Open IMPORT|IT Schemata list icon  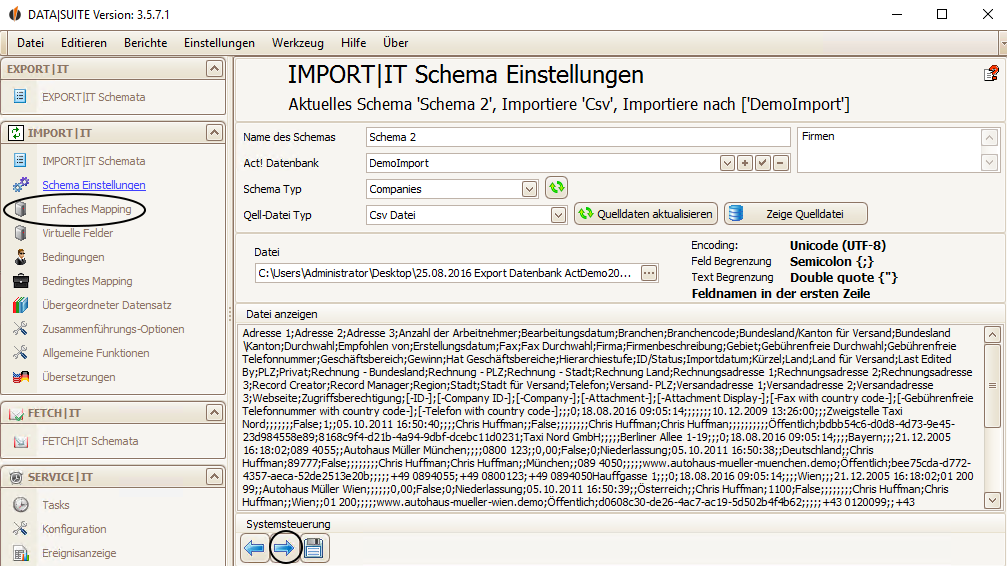click(21, 161)
